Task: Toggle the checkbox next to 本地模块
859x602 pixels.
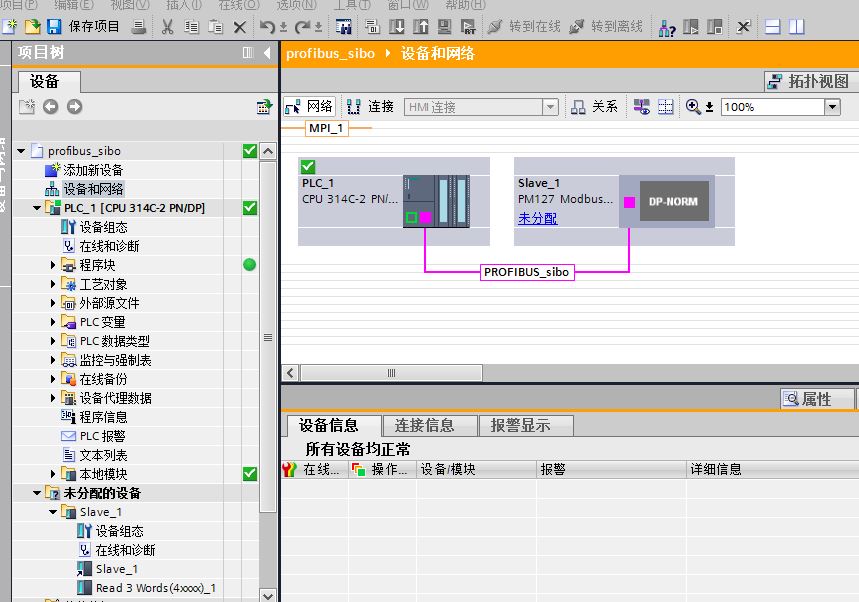Action: coord(248,473)
